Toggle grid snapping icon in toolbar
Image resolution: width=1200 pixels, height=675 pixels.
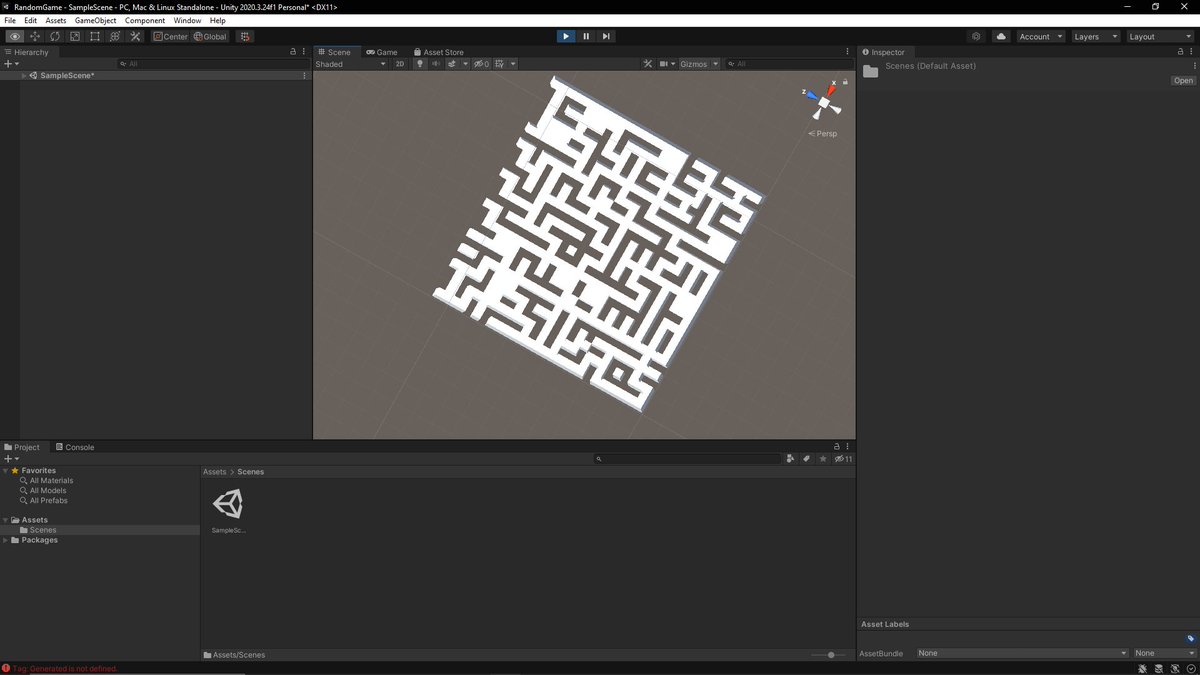pyautogui.click(x=245, y=36)
